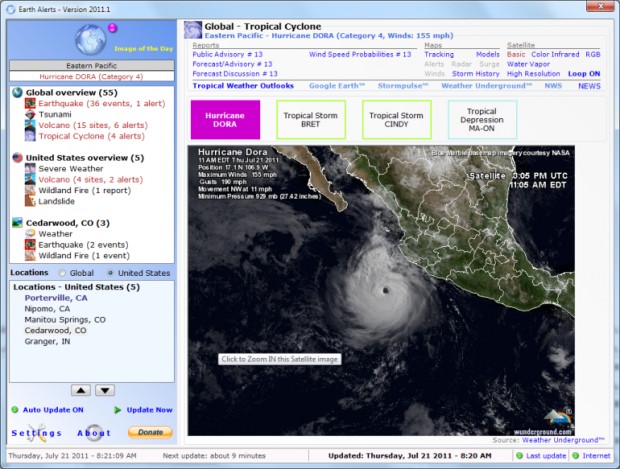The image size is (620, 469).
Task: Zoom in on the Hurricane Dora satellite image
Action: [381, 291]
